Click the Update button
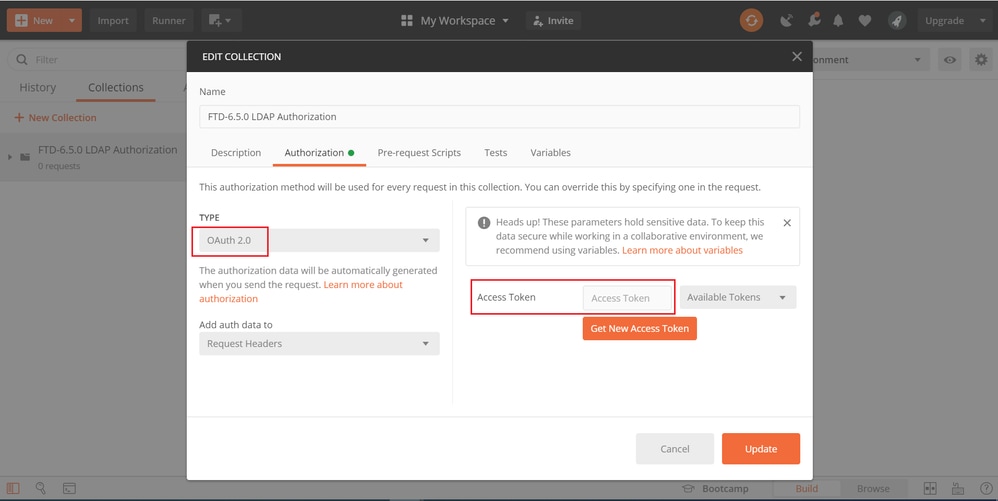The image size is (998, 501). 761,449
